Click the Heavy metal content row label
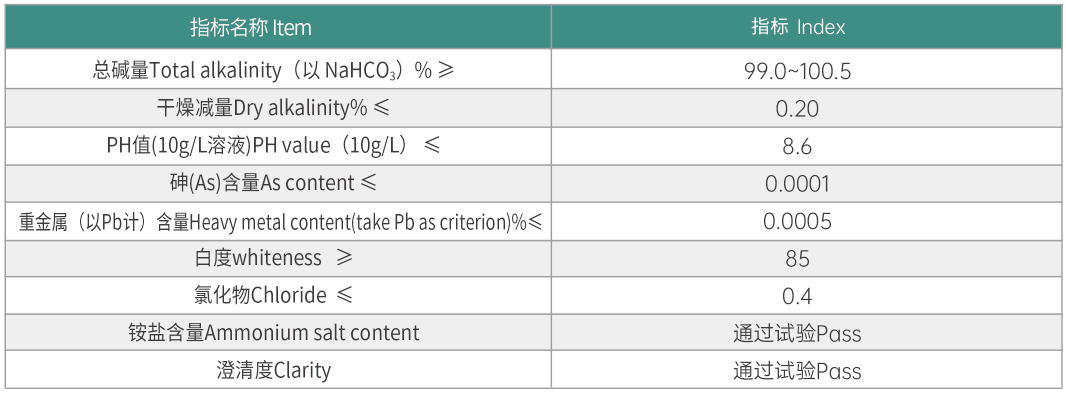The image size is (1066, 393). point(280,221)
